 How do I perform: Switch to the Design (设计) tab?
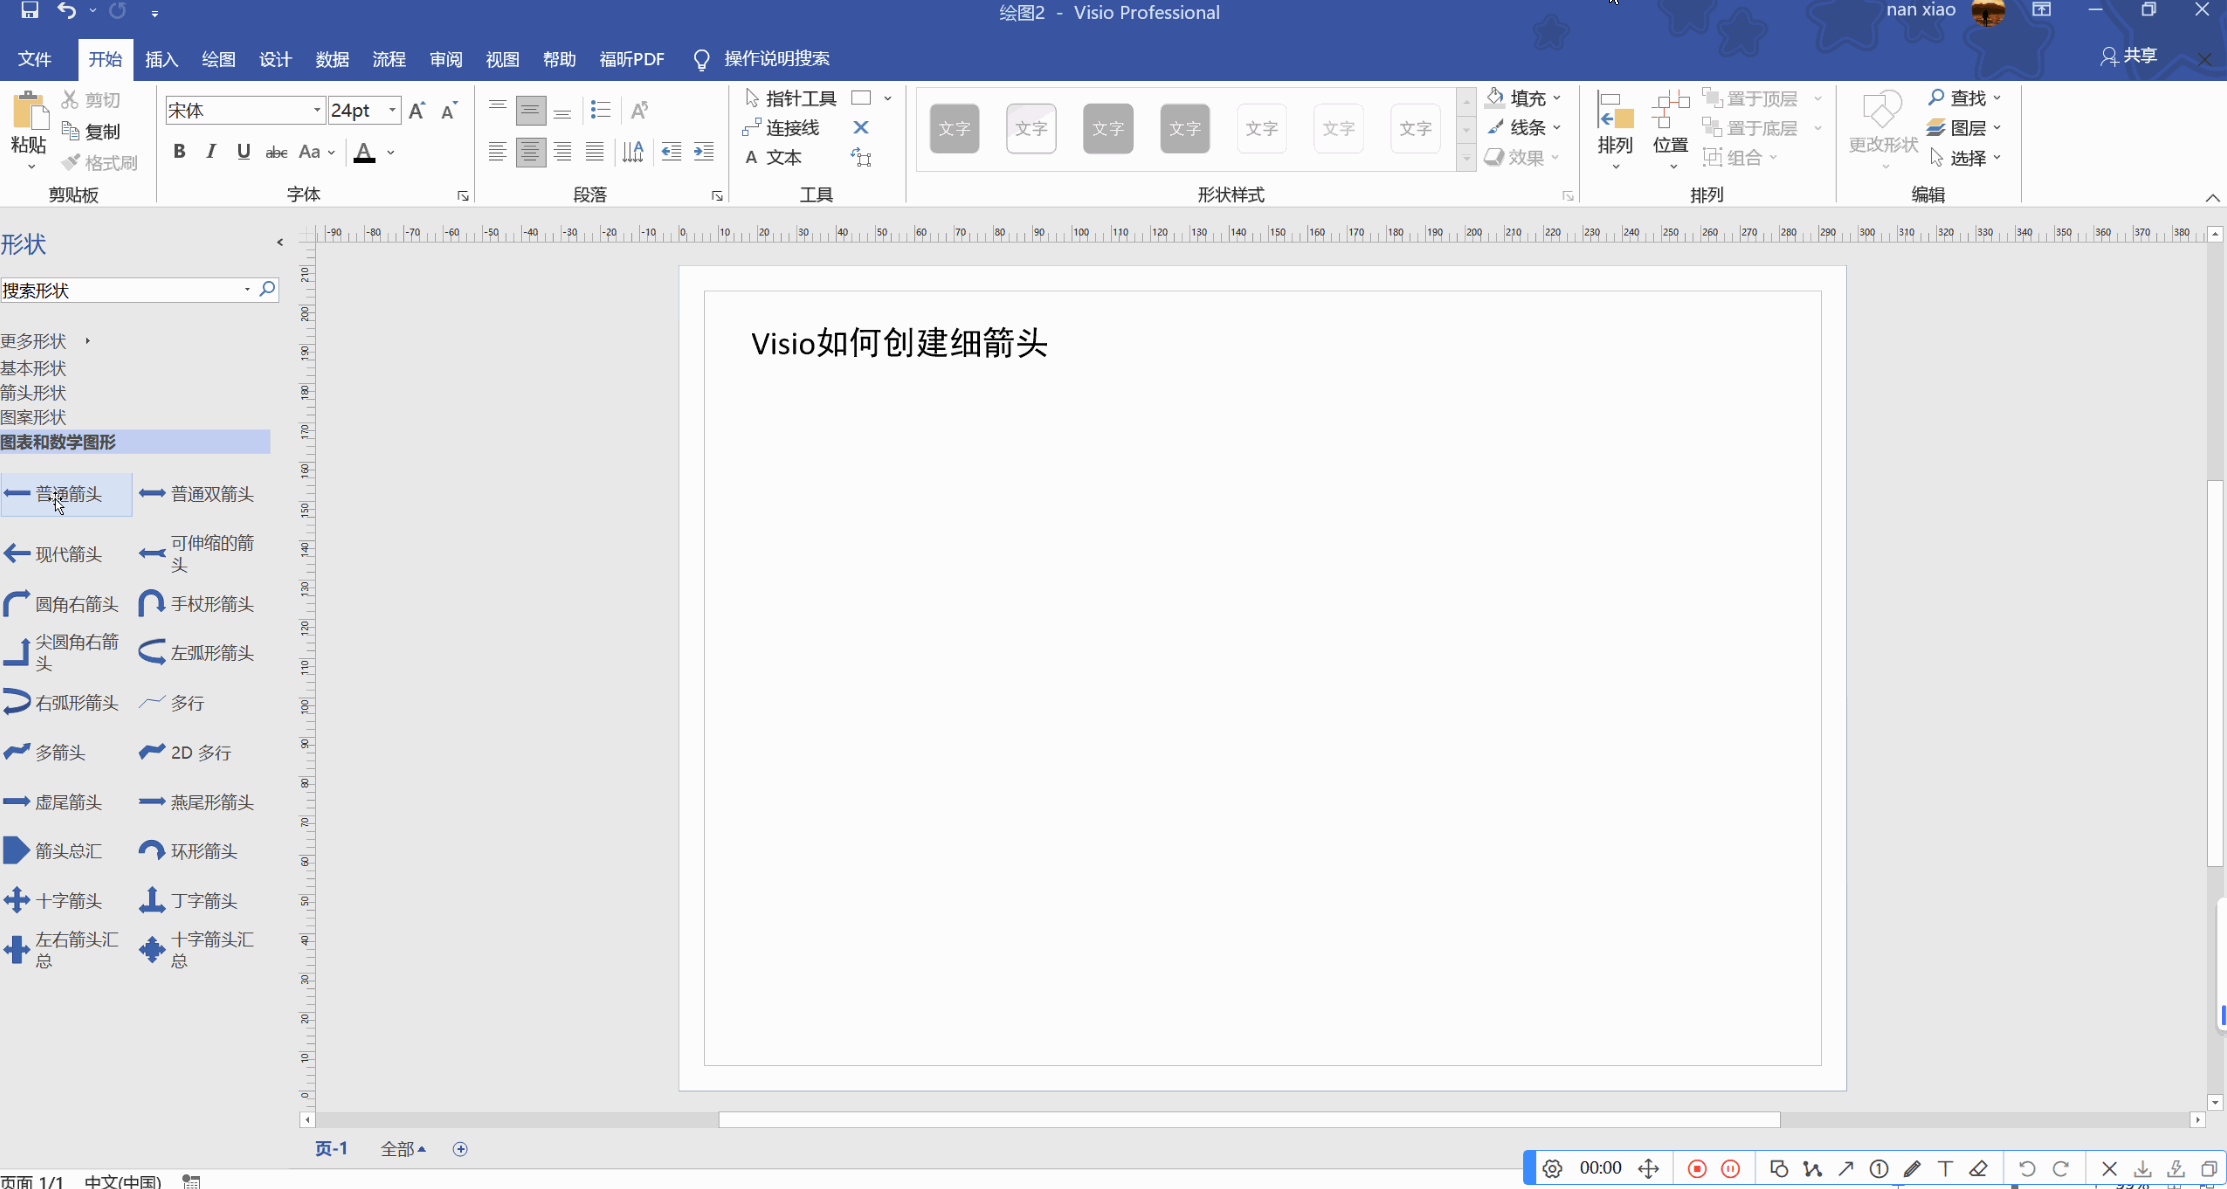275,59
